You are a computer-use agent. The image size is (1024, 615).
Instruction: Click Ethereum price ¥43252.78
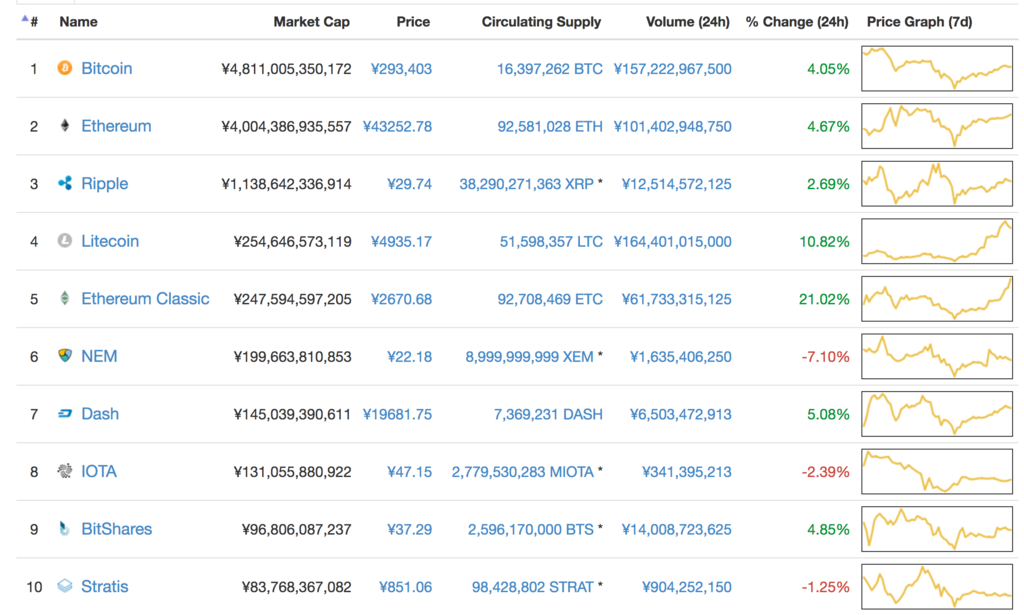[x=397, y=127]
